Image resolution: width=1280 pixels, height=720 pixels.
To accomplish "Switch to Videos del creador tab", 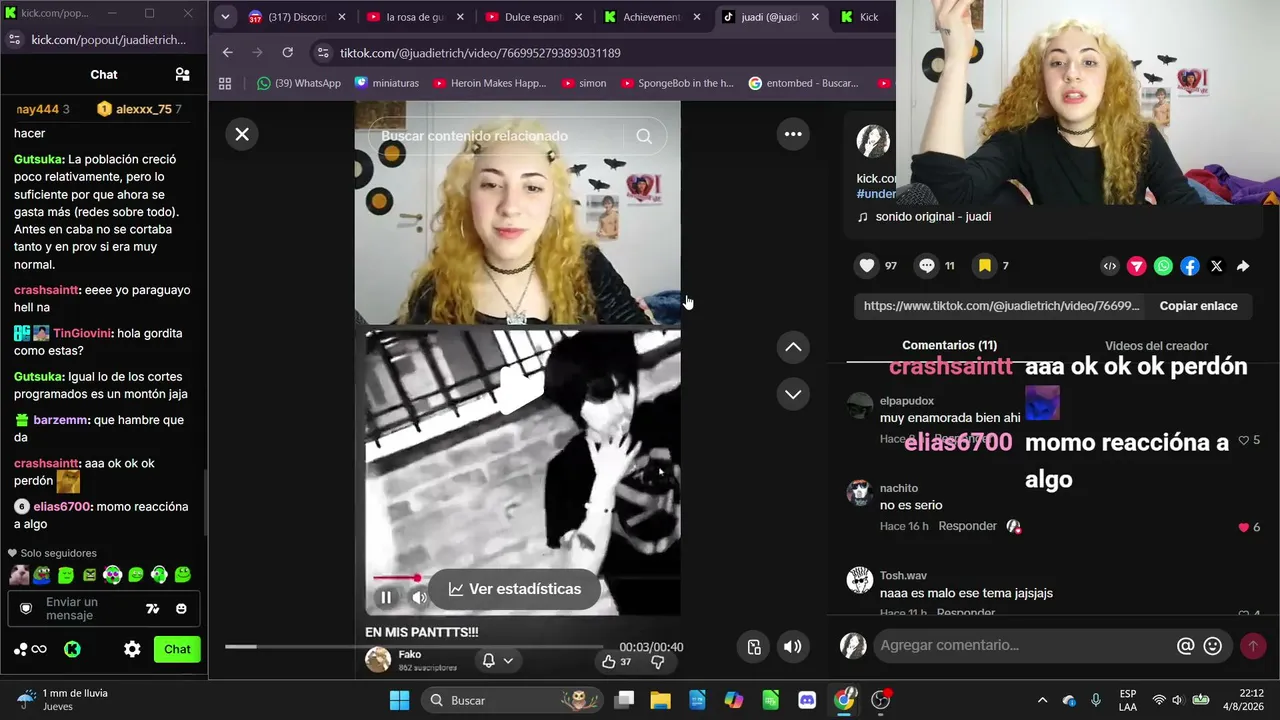I will [1156, 345].
